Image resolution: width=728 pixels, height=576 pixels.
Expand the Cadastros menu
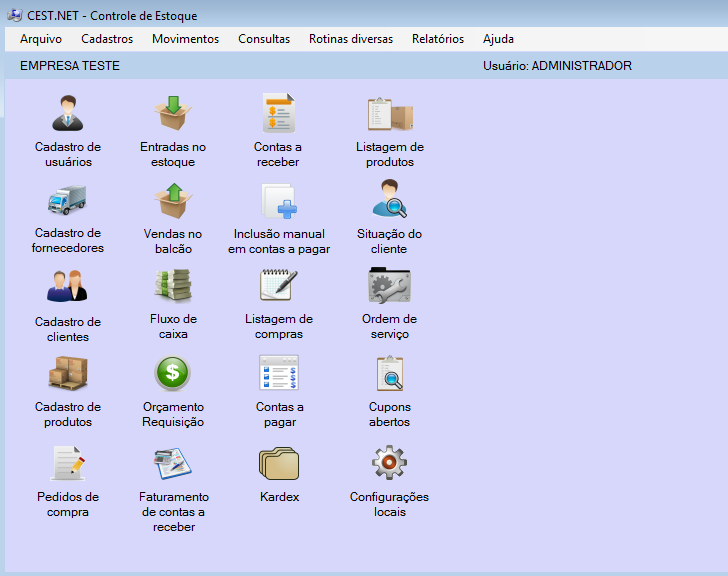(x=107, y=39)
